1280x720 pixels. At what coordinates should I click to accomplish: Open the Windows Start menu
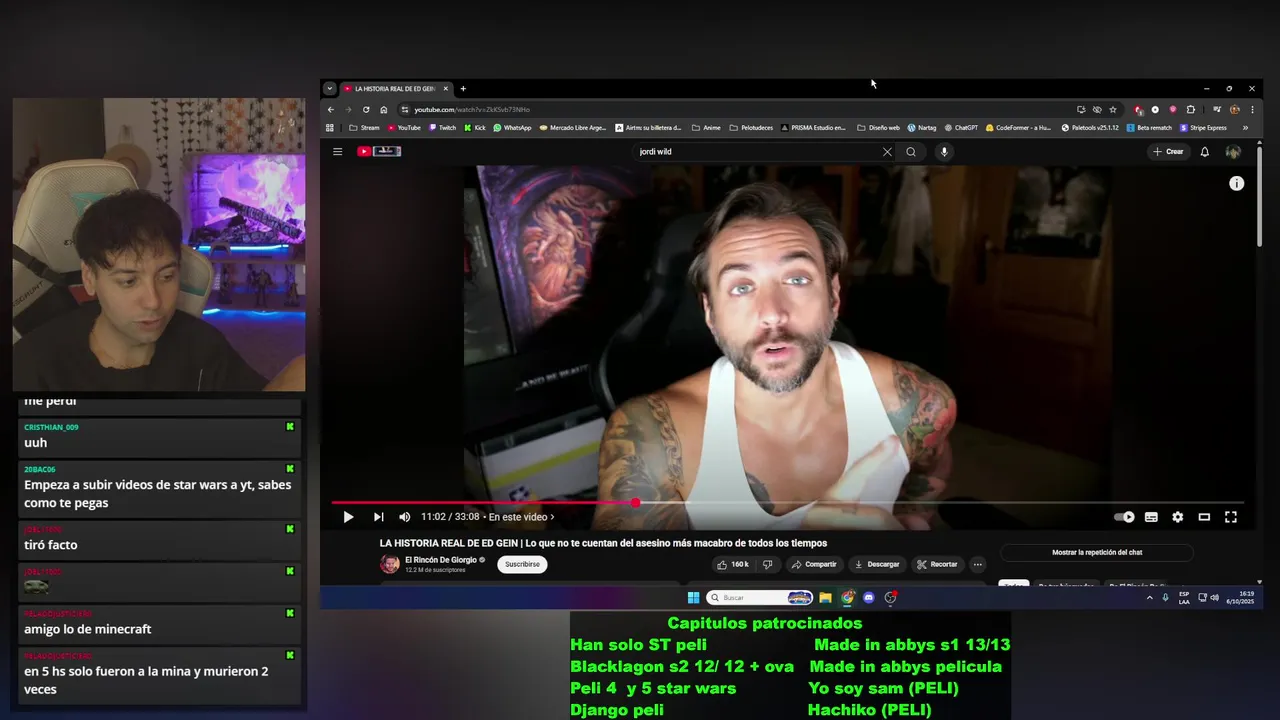pyautogui.click(x=693, y=598)
